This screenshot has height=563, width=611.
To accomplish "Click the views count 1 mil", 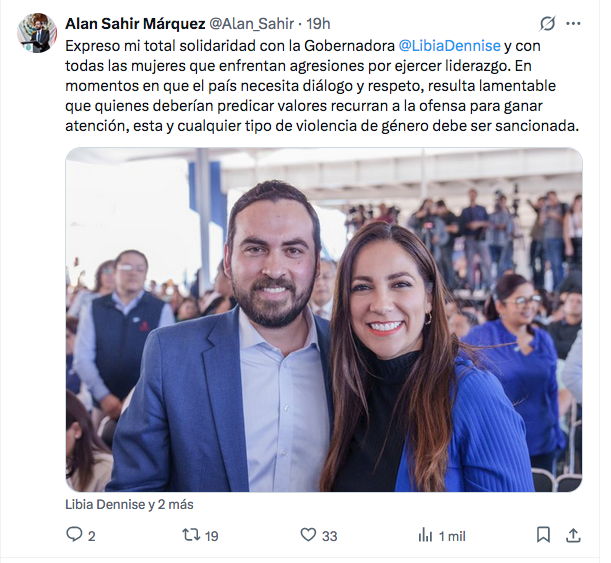I will [452, 537].
